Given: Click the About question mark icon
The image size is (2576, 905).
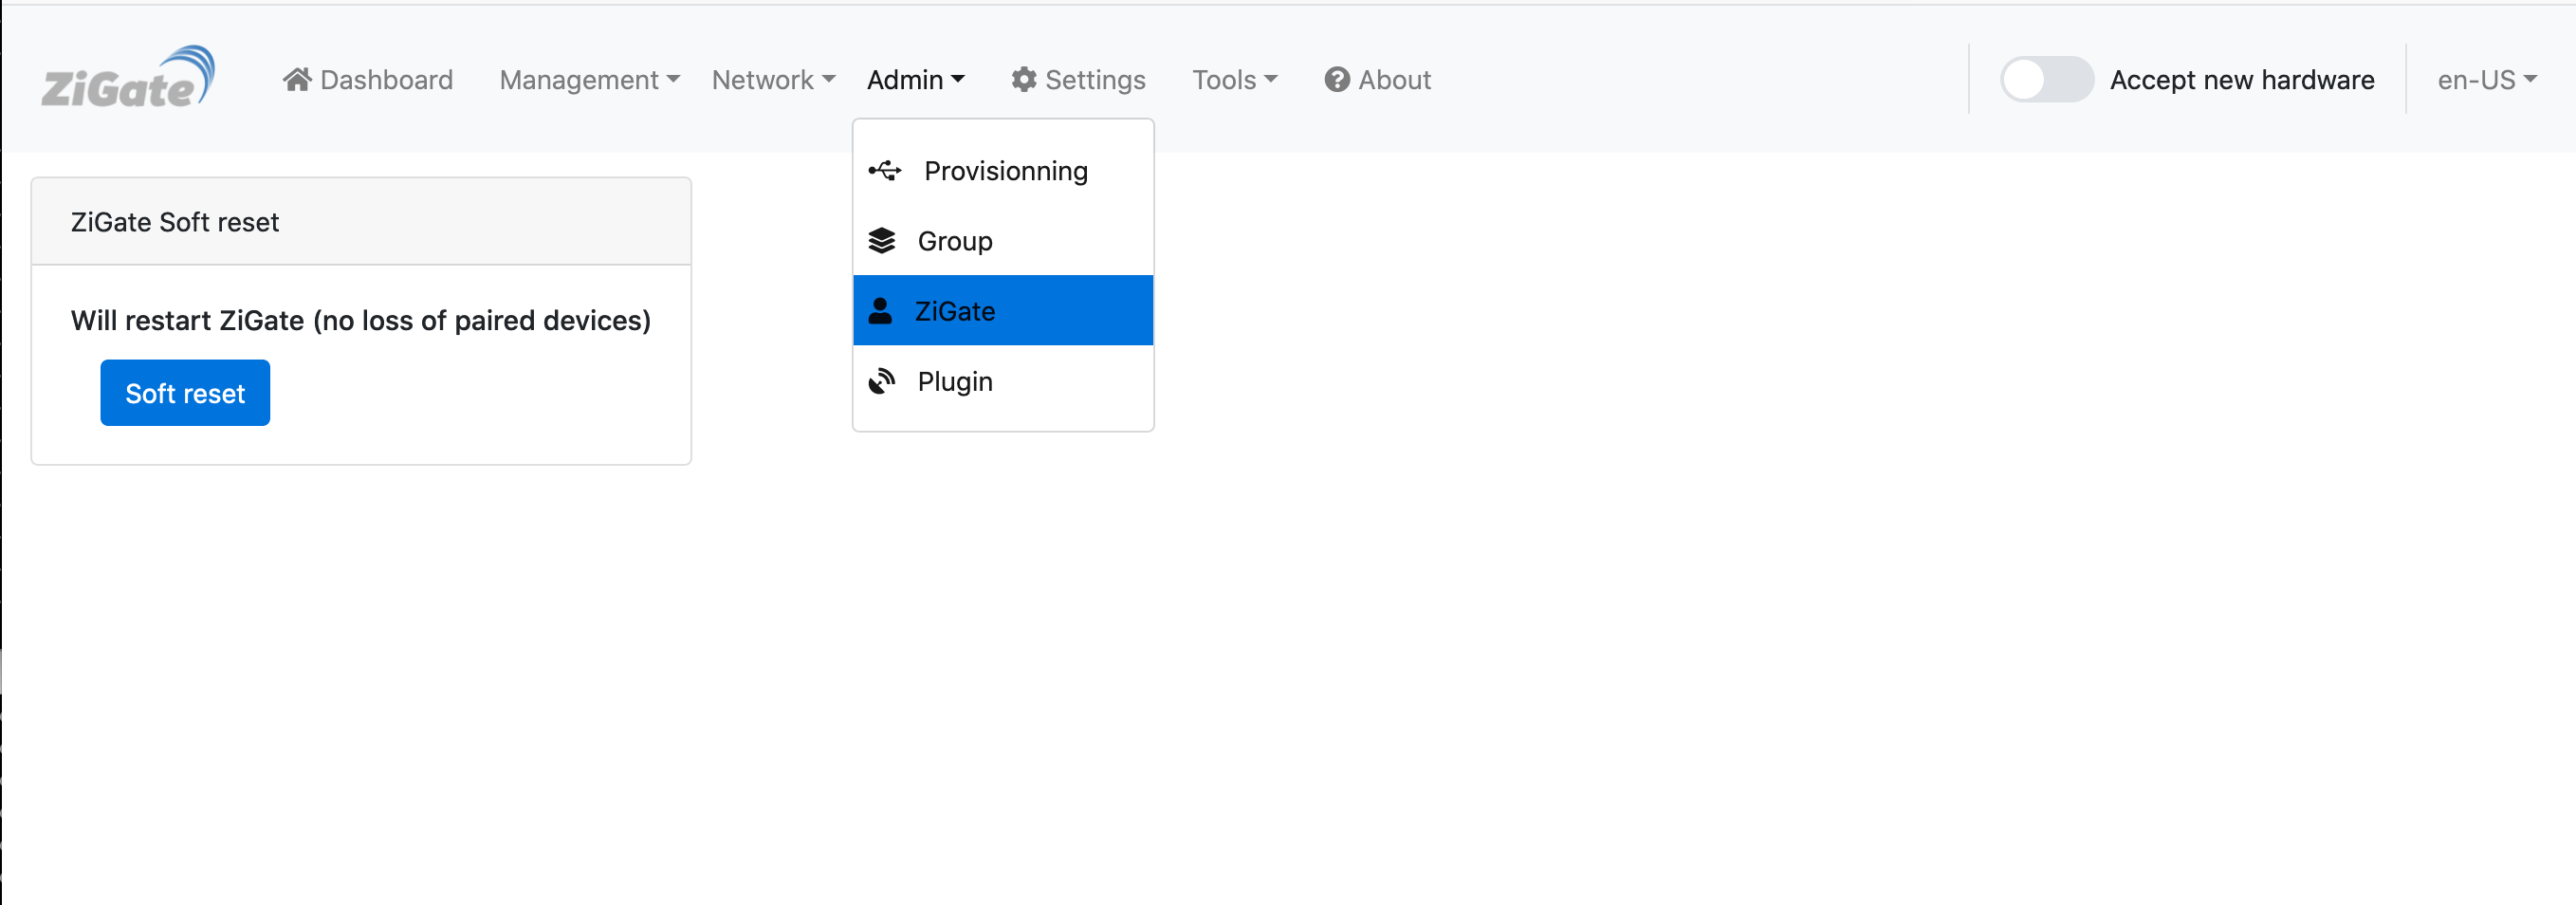Looking at the screenshot, I should click(x=1337, y=79).
